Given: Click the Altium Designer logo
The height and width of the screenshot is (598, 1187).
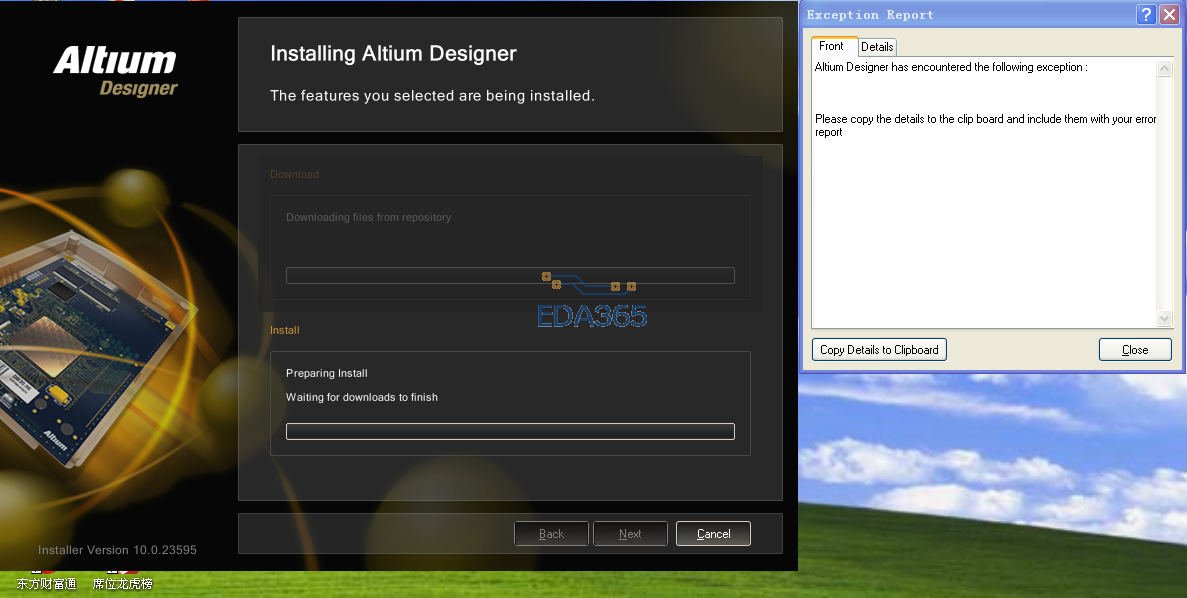Looking at the screenshot, I should (115, 71).
